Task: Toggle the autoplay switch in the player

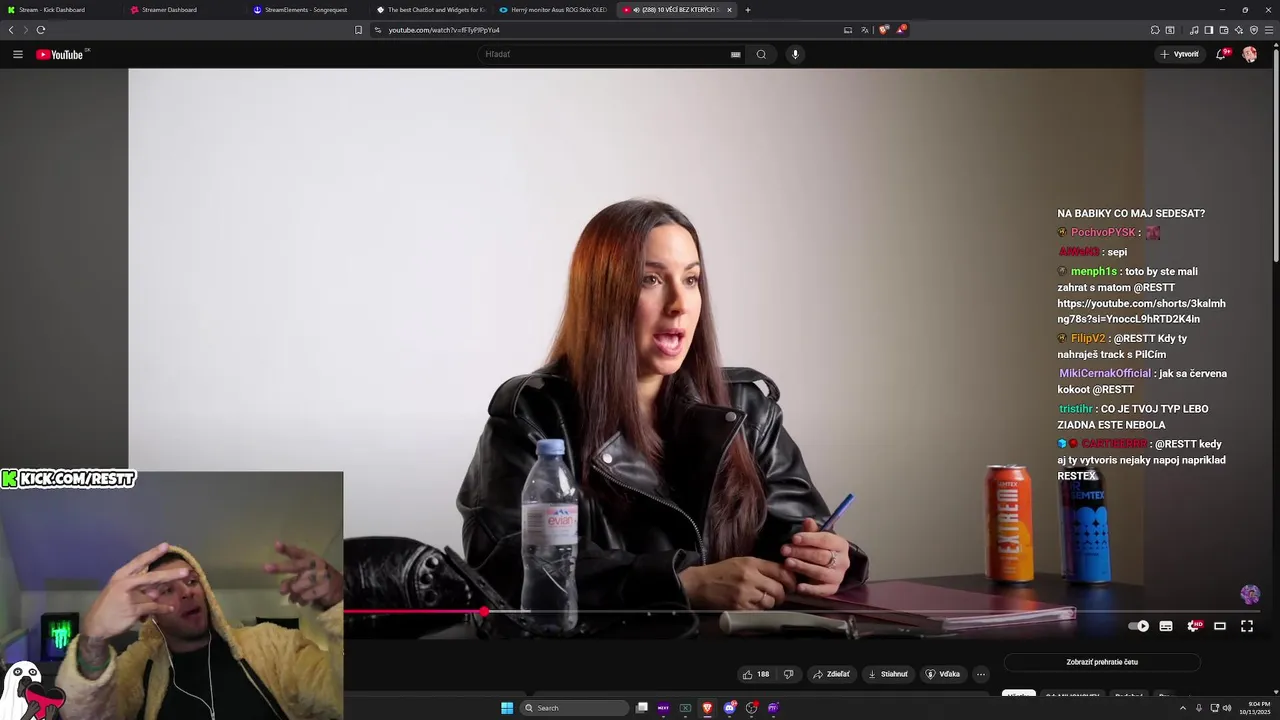Action: [x=1138, y=626]
